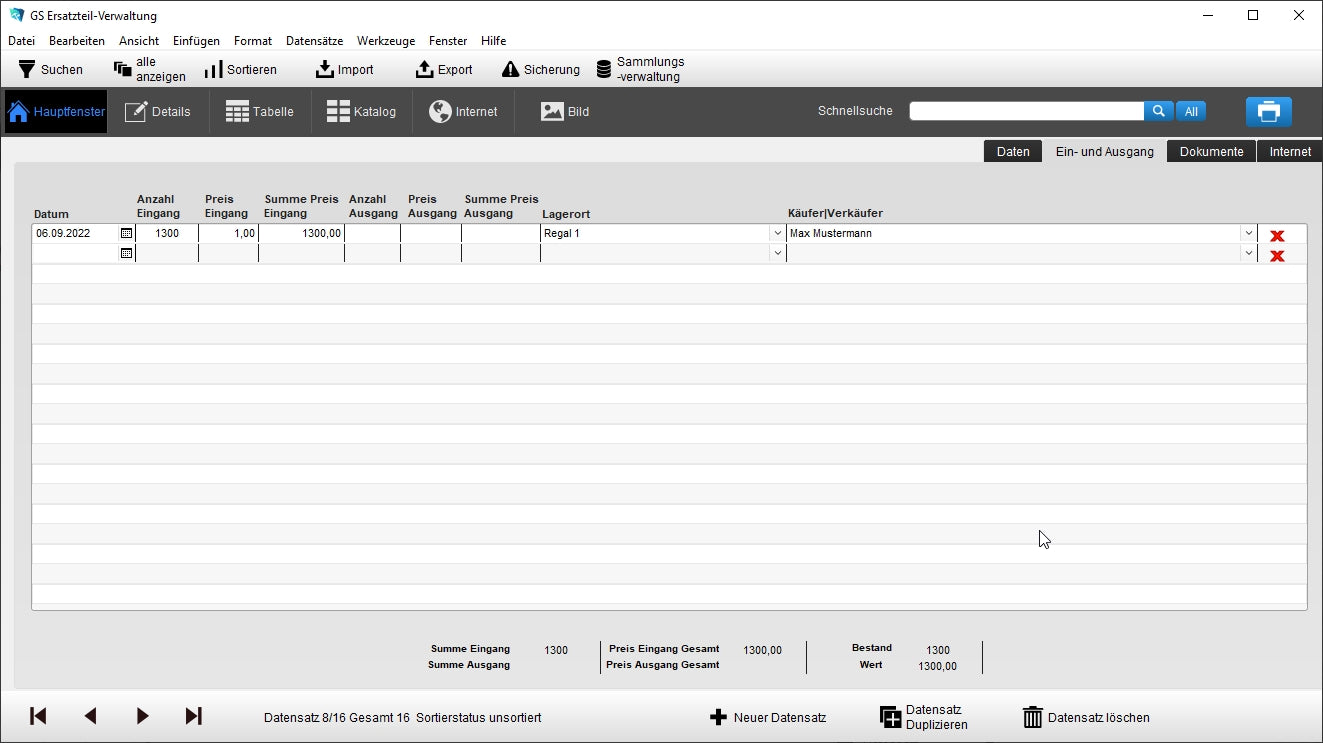Expand Käufer dropdown for Max Mustermann
Screen dimensions: 1323x743
[x=1247, y=233]
